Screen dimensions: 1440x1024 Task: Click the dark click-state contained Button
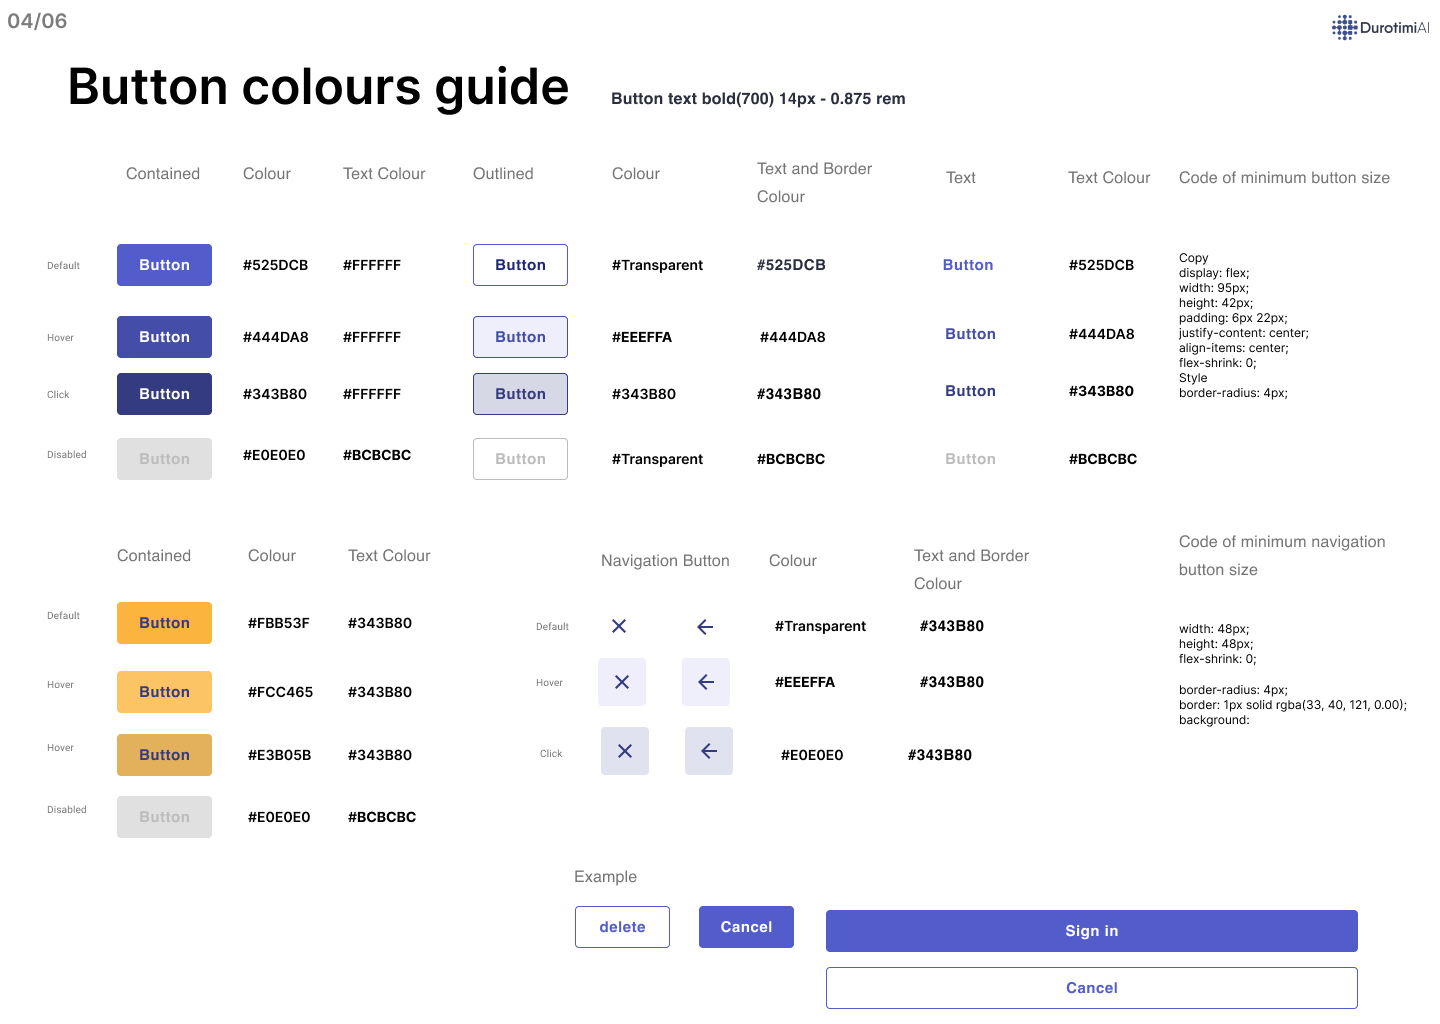[x=164, y=393]
